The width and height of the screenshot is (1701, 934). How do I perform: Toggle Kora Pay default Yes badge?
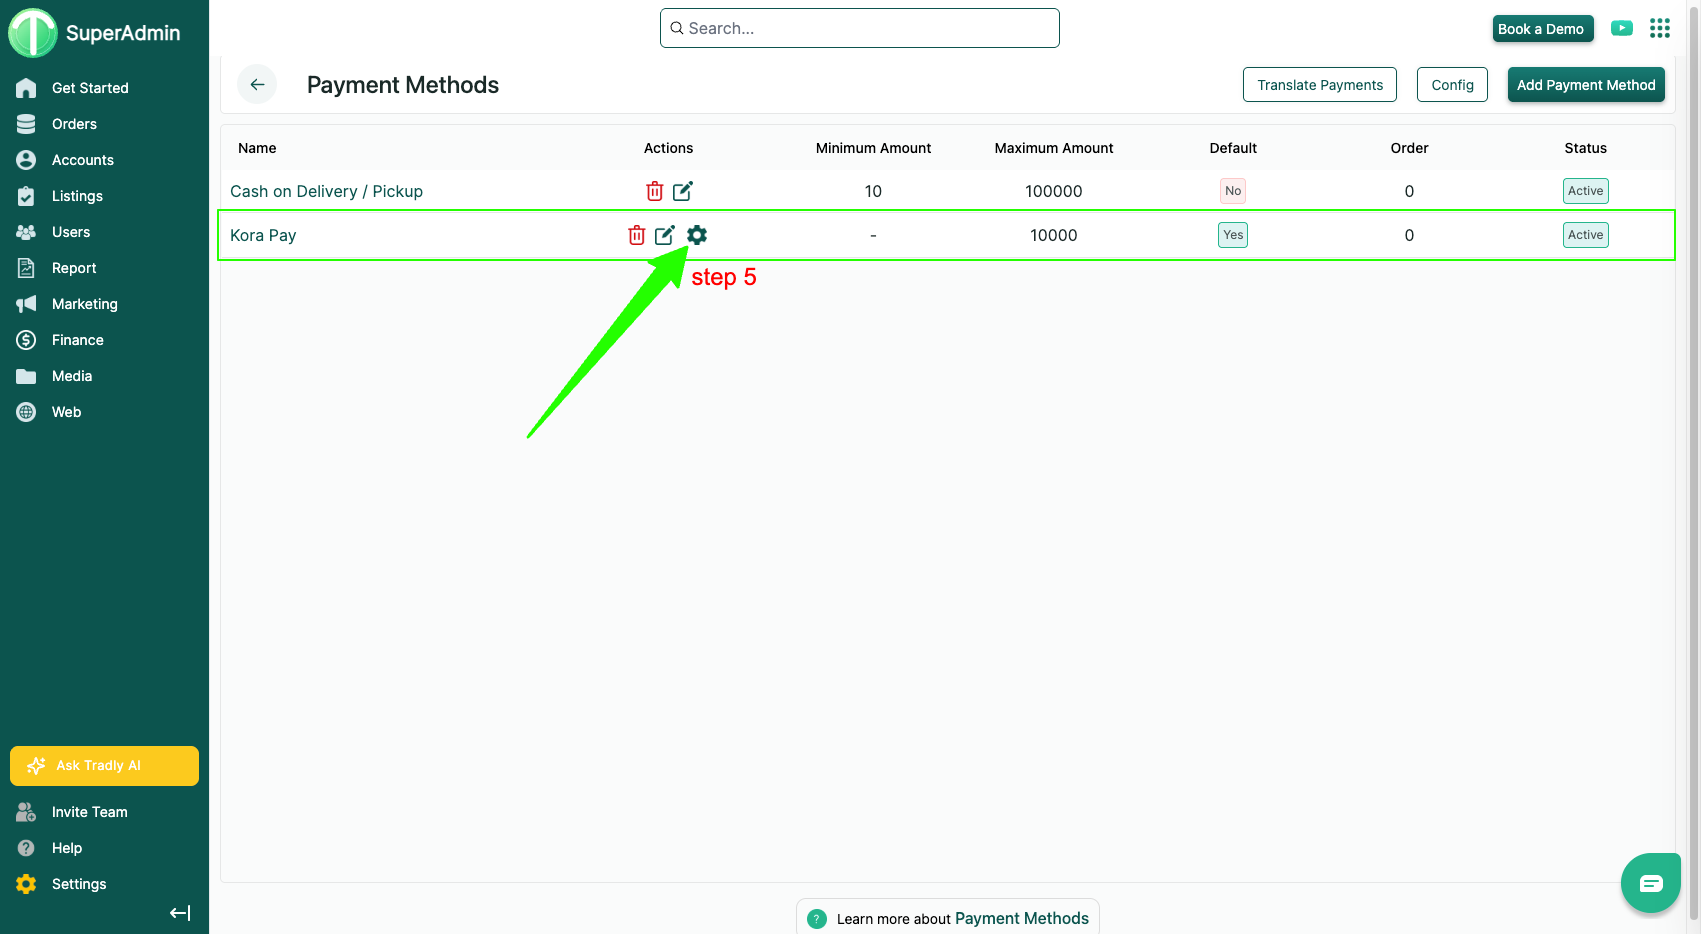pyautogui.click(x=1233, y=235)
